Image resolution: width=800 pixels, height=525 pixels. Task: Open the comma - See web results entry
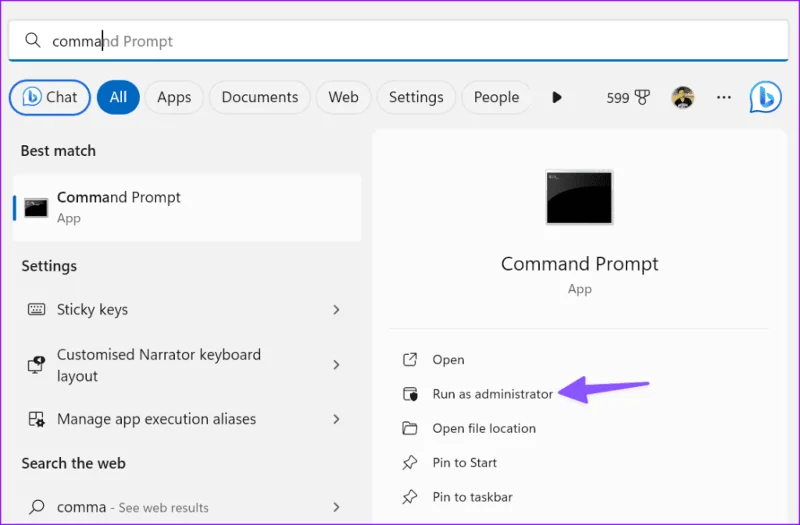click(133, 507)
